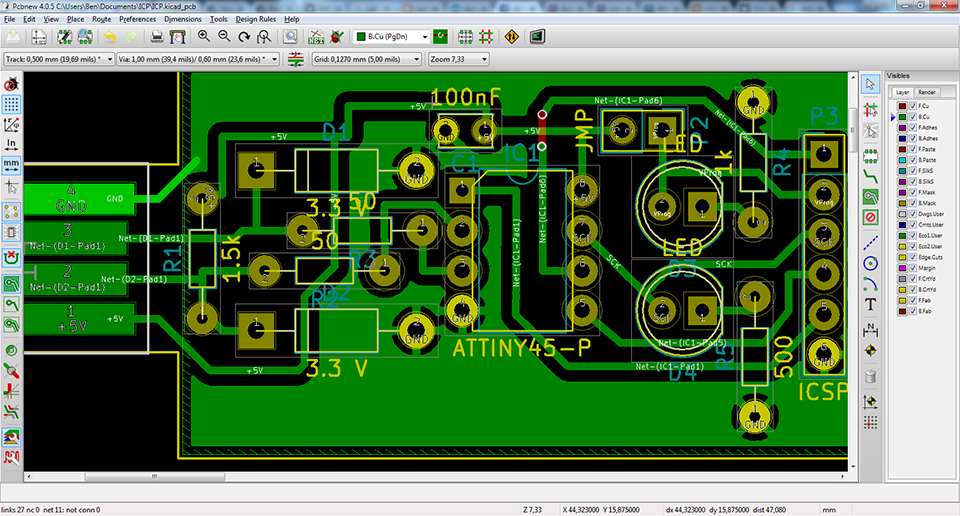Click the ICSP pin 1 square pad
This screenshot has height=516, width=960.
tap(823, 154)
